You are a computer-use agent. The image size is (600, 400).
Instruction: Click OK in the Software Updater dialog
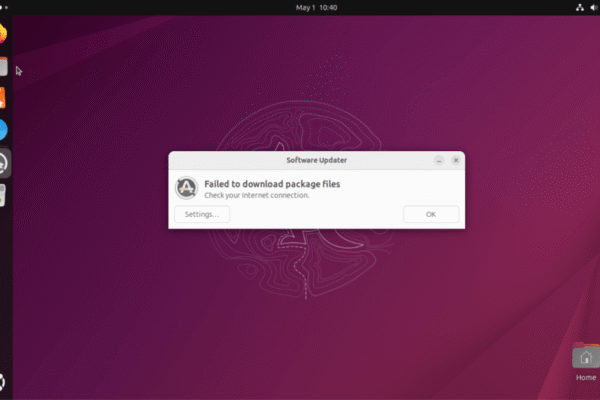click(431, 214)
